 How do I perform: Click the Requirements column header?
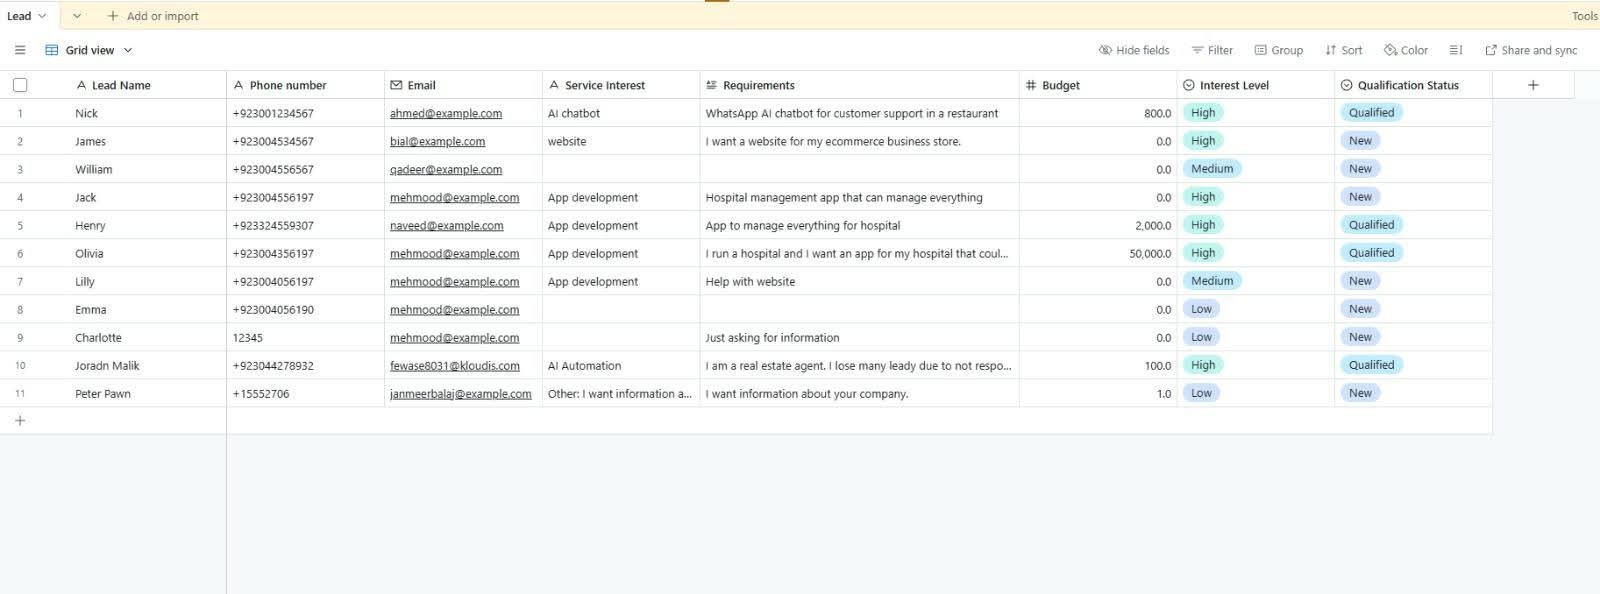click(860, 85)
